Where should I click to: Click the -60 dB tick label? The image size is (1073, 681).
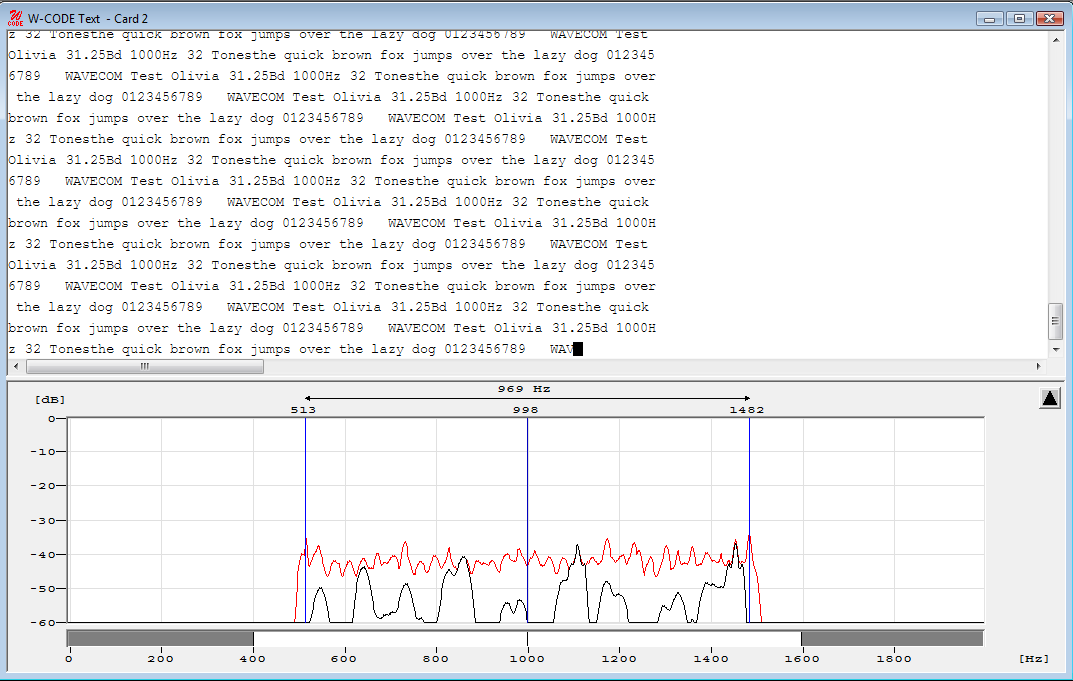42,623
